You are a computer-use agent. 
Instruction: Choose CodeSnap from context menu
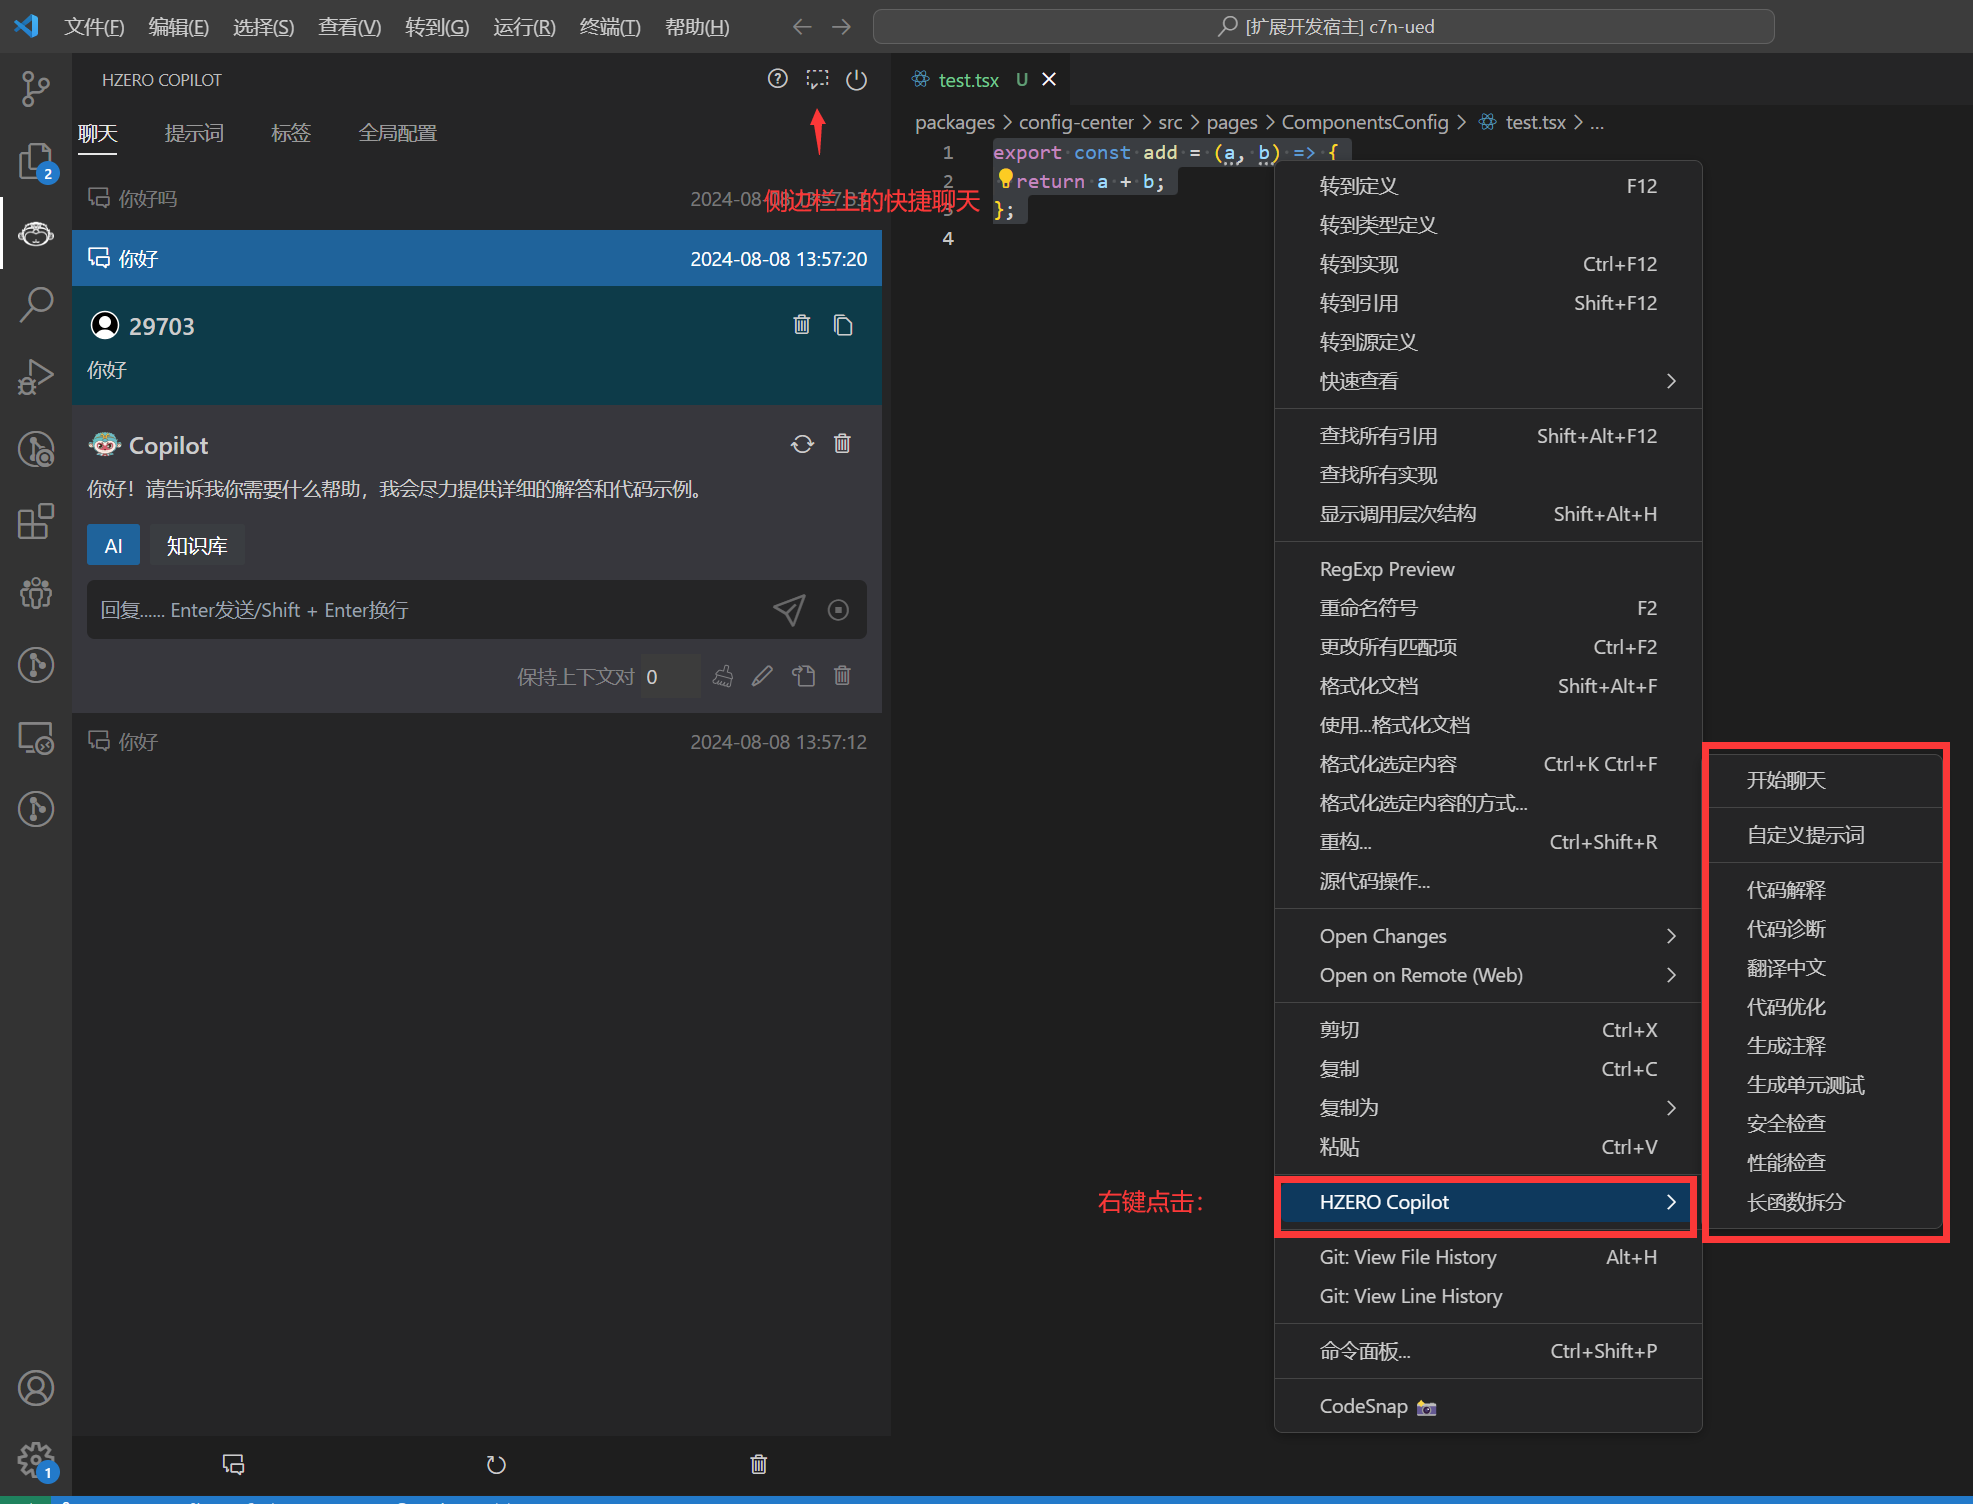pyautogui.click(x=1488, y=1406)
